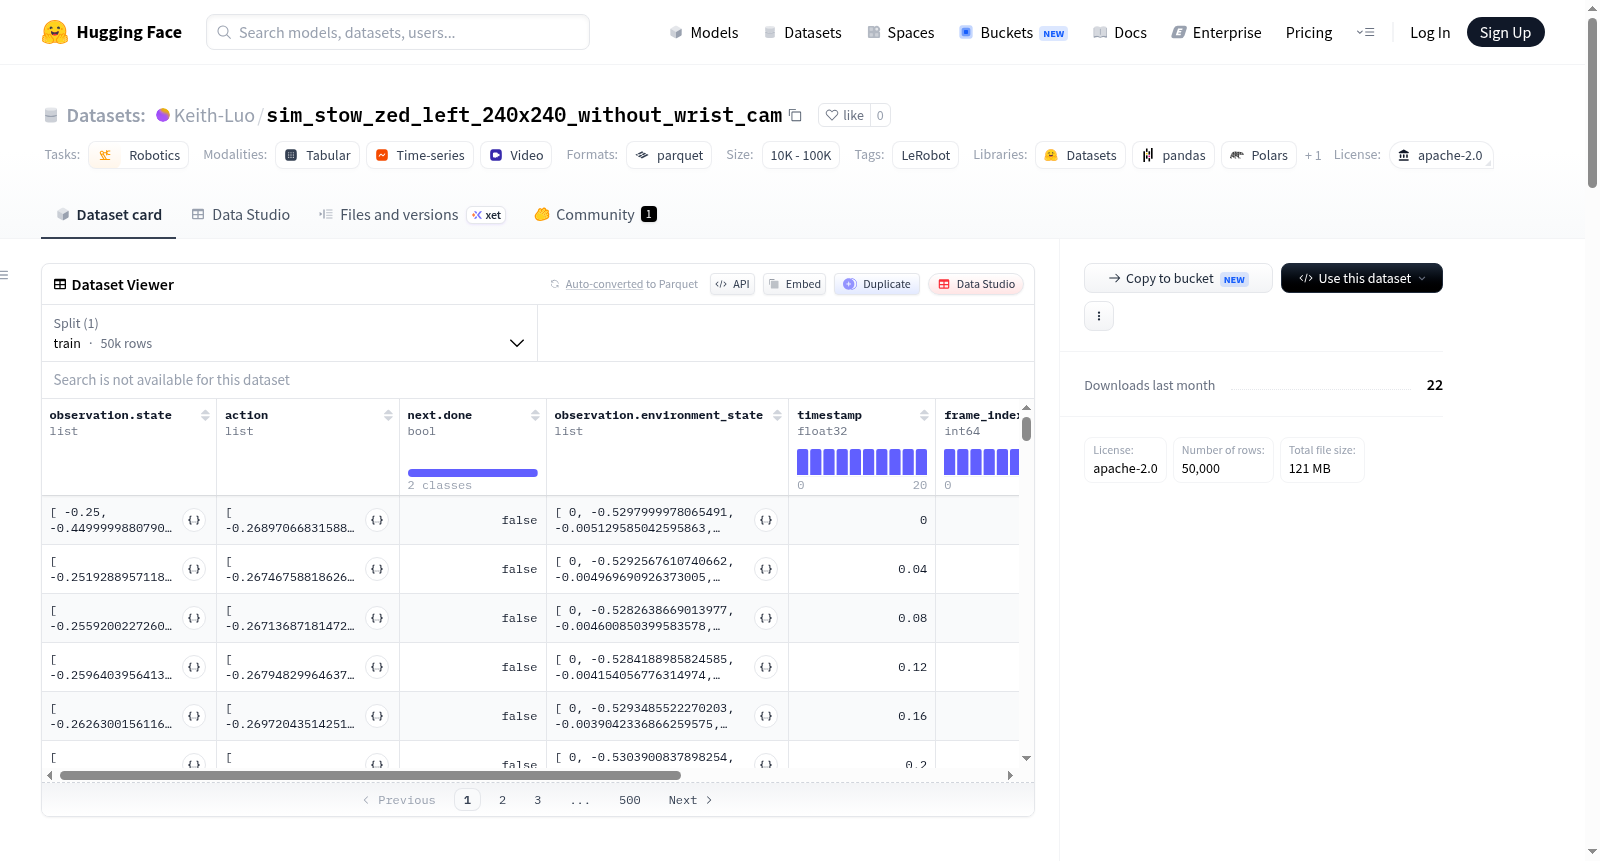1600x861 pixels.
Task: Click the table's horizontal scrollbar
Action: pos(370,775)
